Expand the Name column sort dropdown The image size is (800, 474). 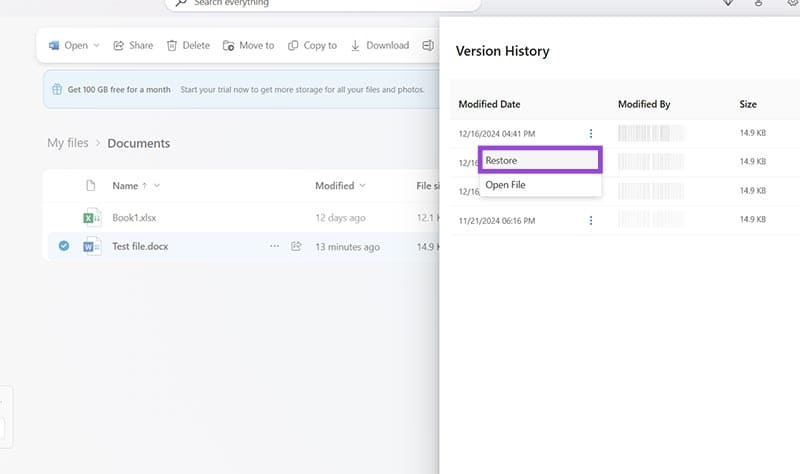[157, 186]
